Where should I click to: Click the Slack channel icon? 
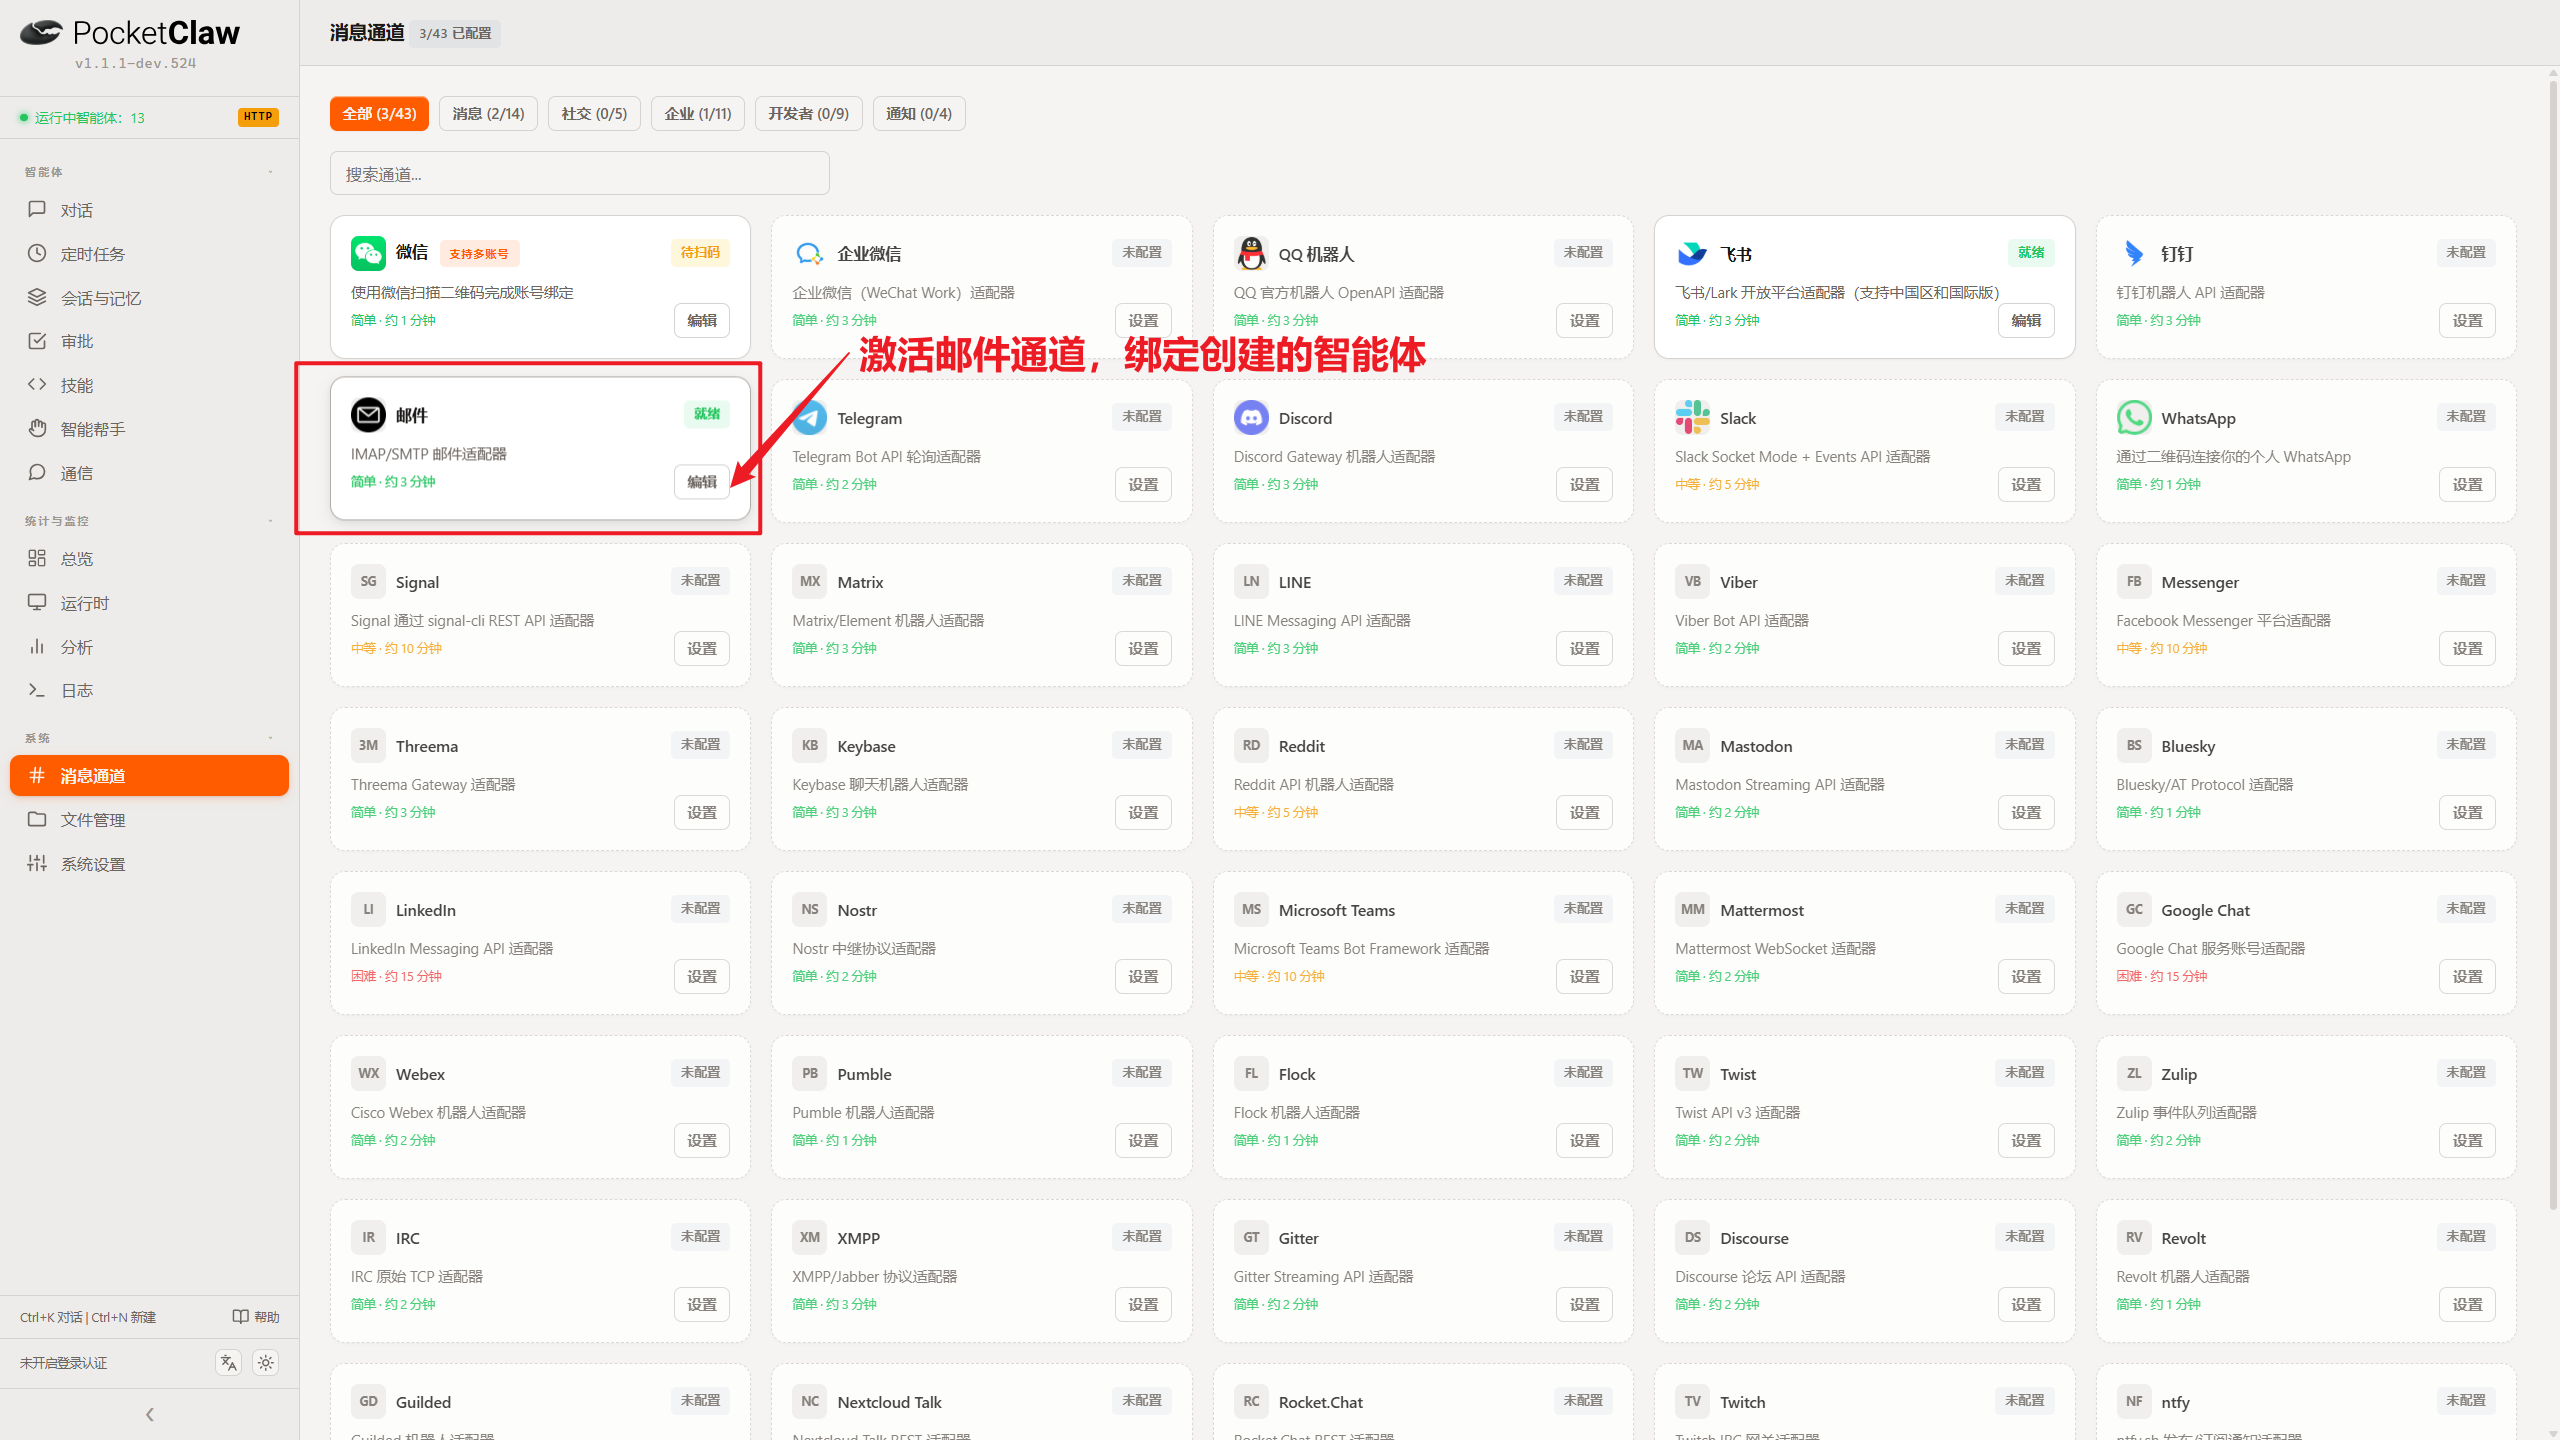coord(1692,418)
